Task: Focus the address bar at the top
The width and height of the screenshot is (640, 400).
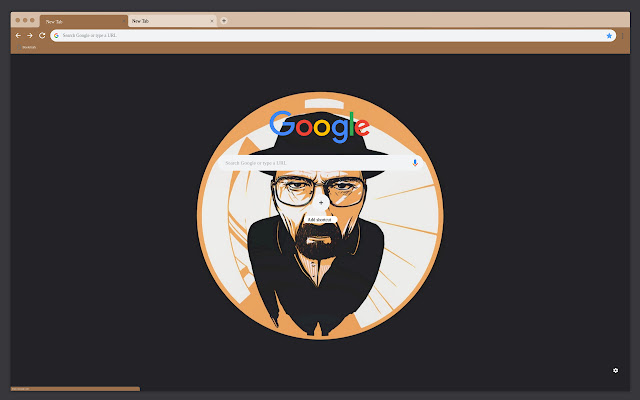Action: tap(333, 36)
